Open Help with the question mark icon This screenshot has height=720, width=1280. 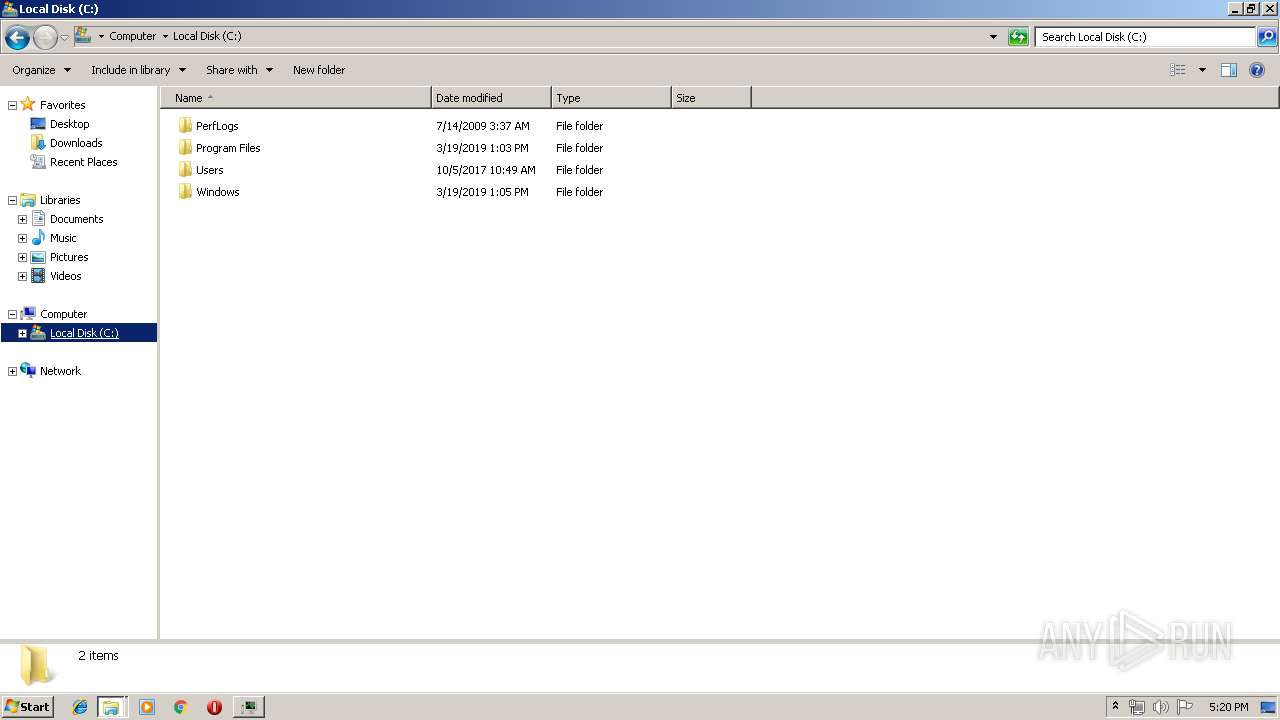click(1257, 70)
